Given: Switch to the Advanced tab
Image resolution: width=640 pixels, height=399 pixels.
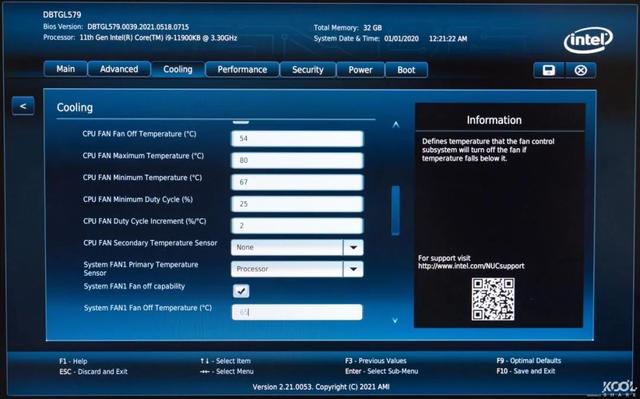Looking at the screenshot, I should tap(119, 69).
